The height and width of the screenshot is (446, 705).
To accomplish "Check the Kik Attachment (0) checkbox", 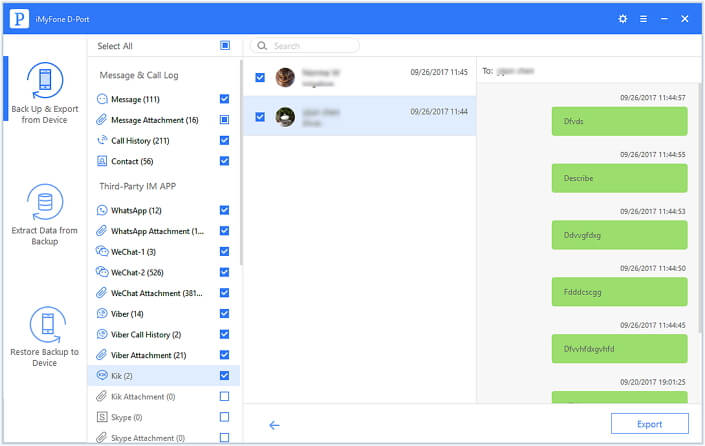I will point(224,396).
